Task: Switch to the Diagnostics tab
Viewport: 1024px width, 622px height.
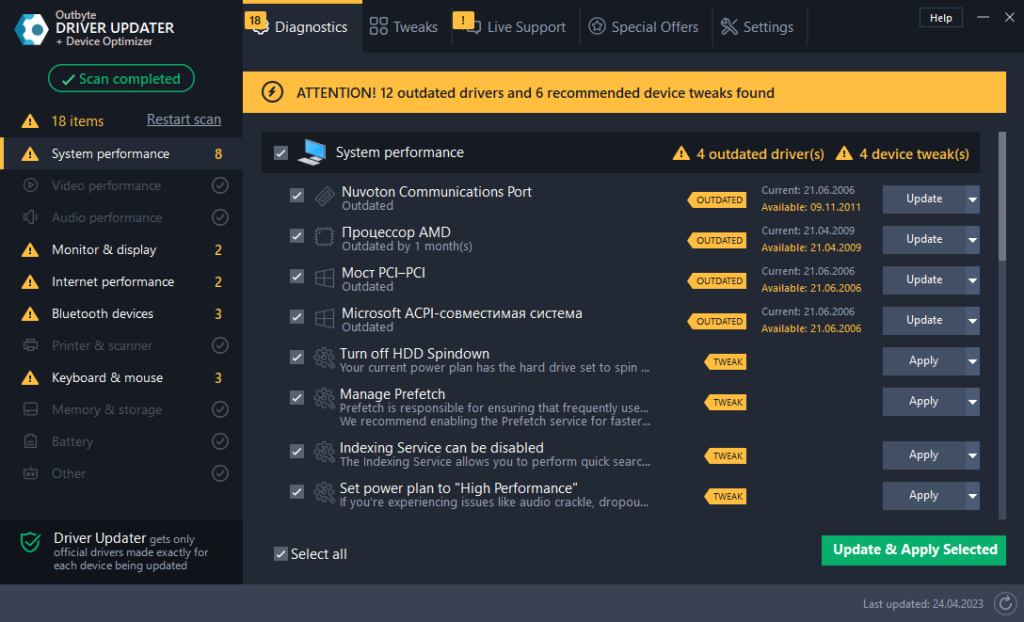Action: (302, 27)
